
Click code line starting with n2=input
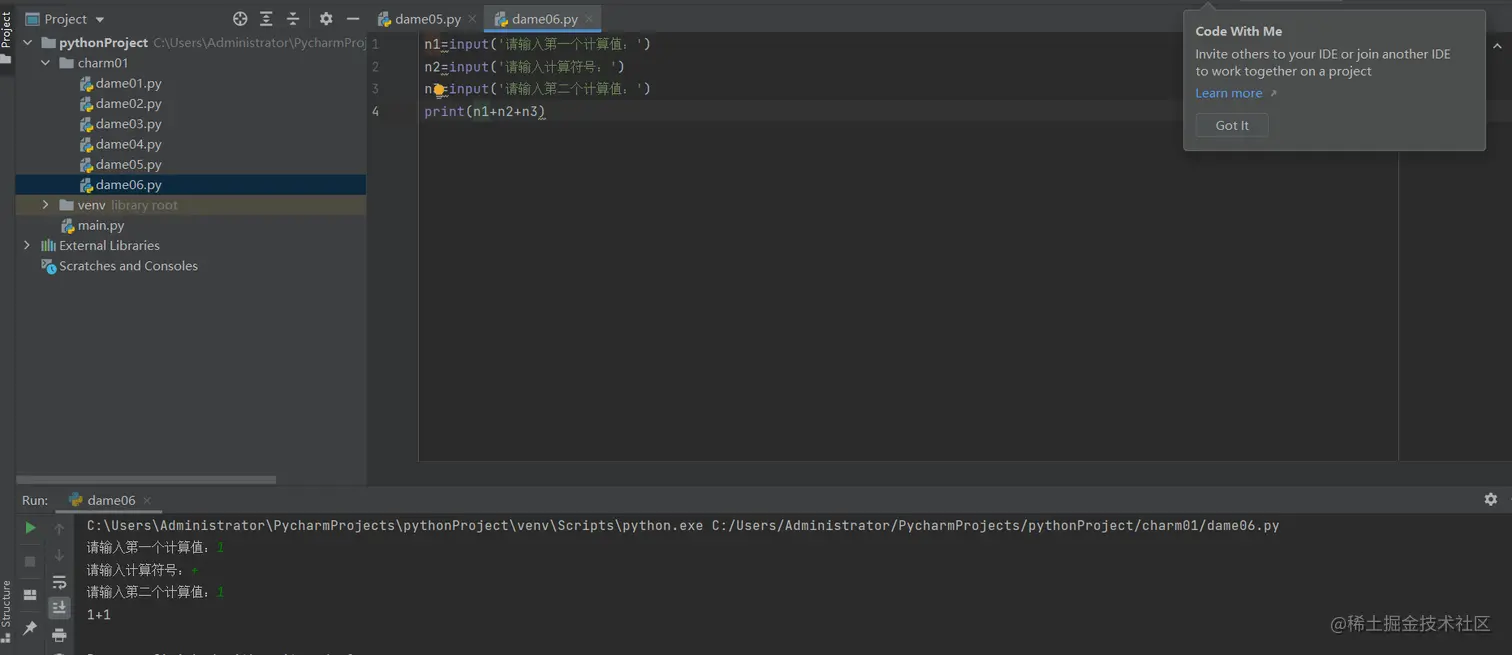(x=524, y=67)
